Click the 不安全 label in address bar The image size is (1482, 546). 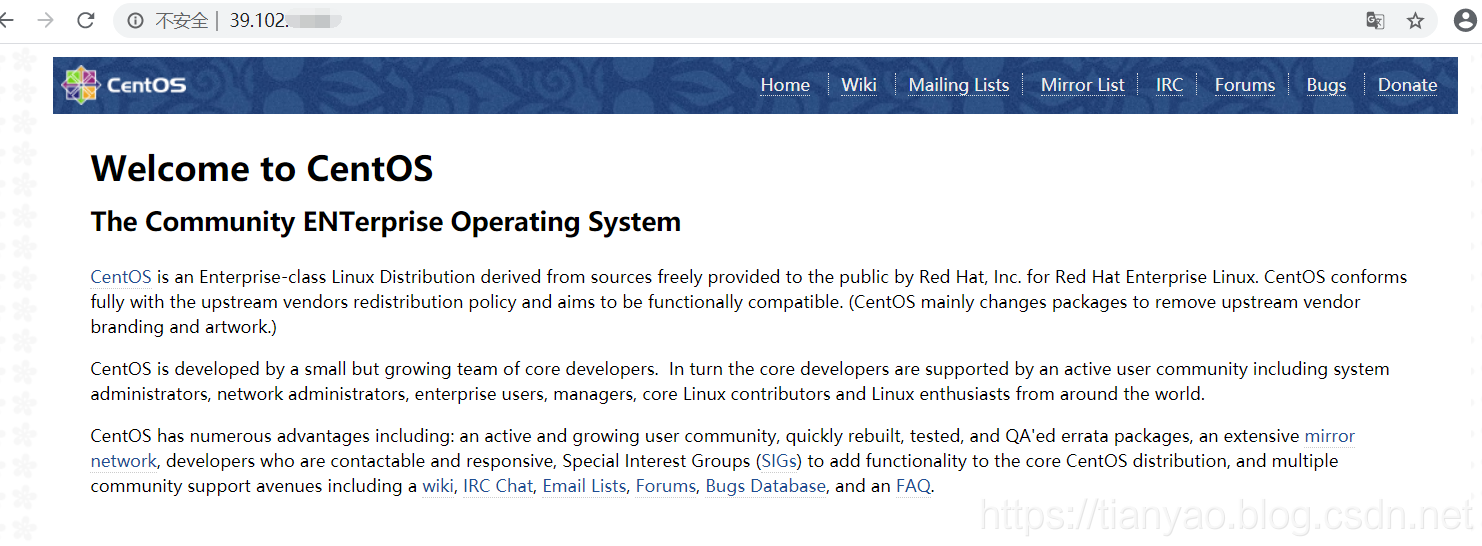click(x=181, y=21)
